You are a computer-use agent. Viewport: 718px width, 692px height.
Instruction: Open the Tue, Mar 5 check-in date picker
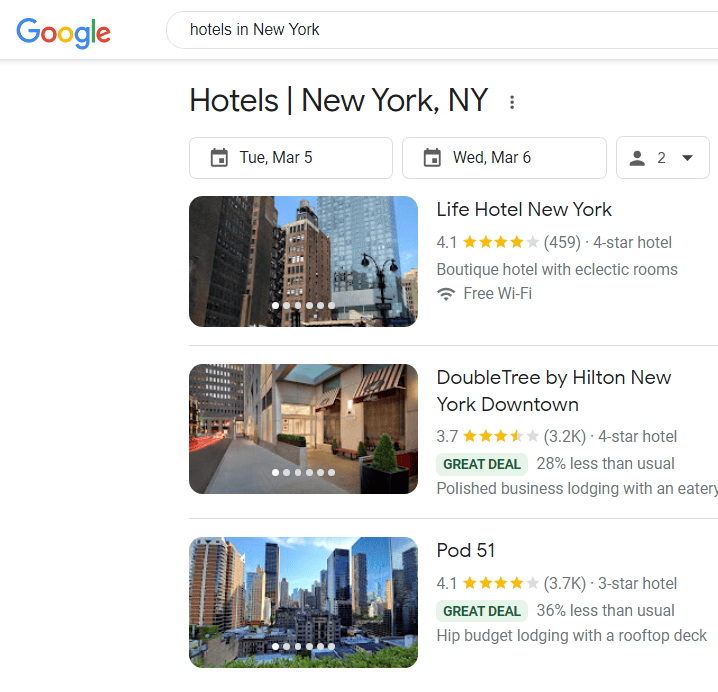291,158
